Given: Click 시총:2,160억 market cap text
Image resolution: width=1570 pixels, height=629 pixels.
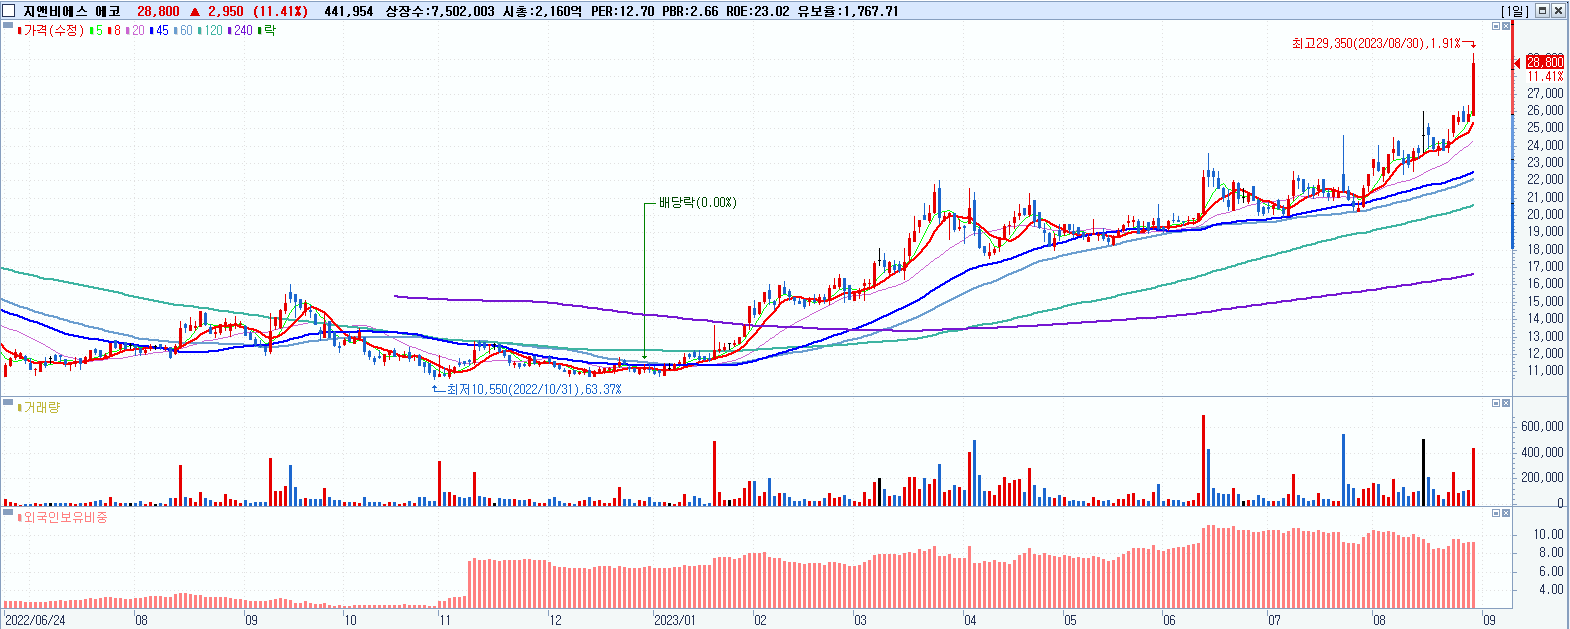Looking at the screenshot, I should tap(540, 11).
